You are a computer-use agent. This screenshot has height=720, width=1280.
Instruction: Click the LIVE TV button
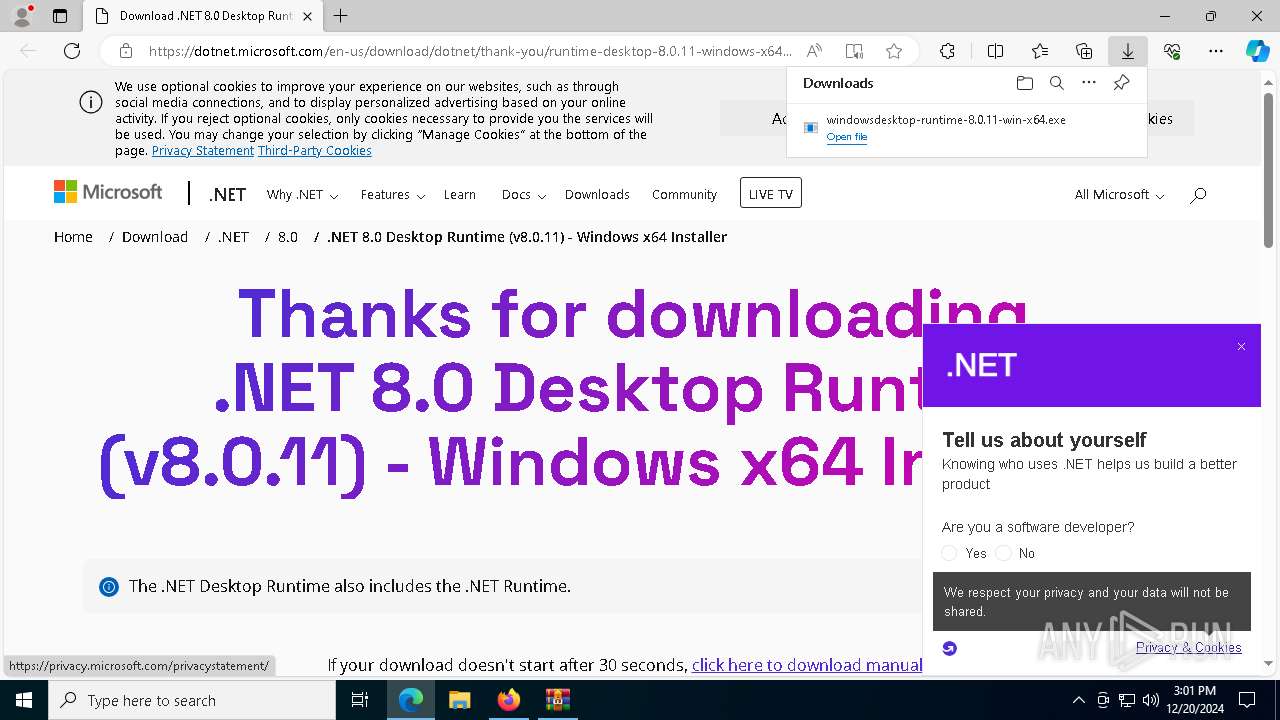click(771, 193)
